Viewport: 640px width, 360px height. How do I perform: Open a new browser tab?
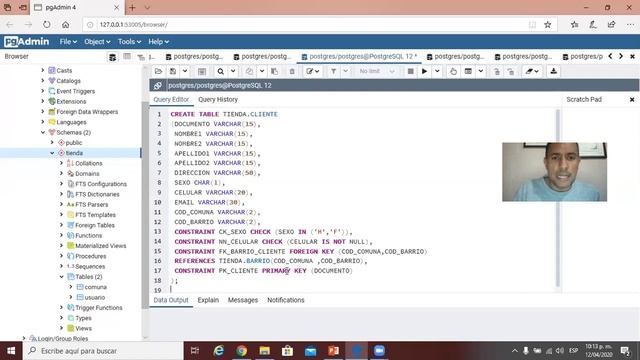point(132,7)
